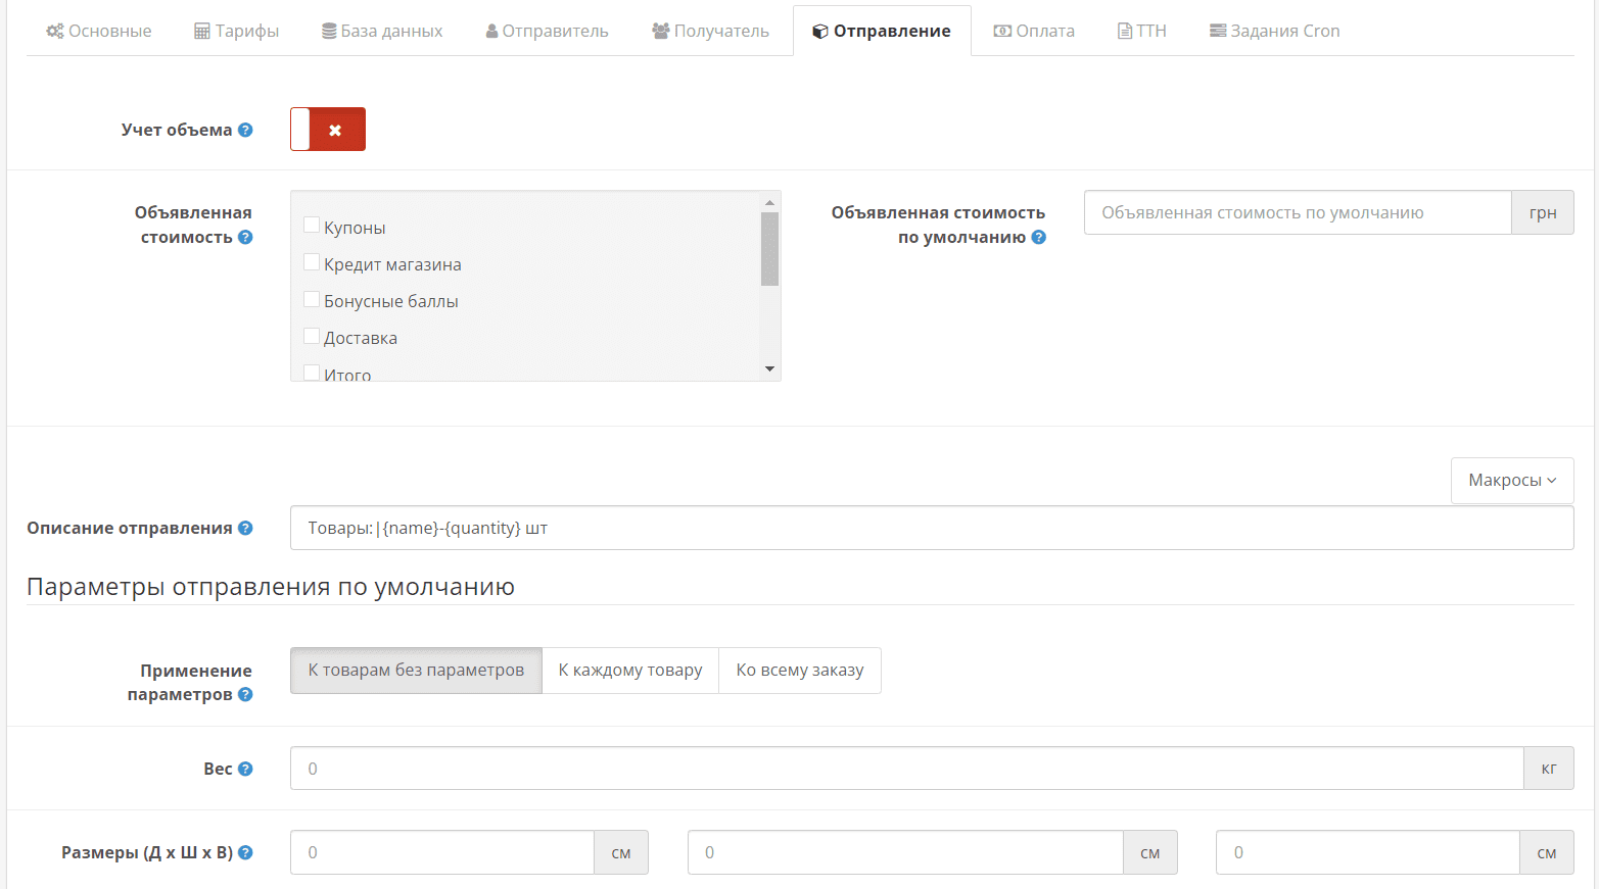Viewport: 1600px width, 890px height.
Task: Click the грн currency addon
Action: 1543,213
